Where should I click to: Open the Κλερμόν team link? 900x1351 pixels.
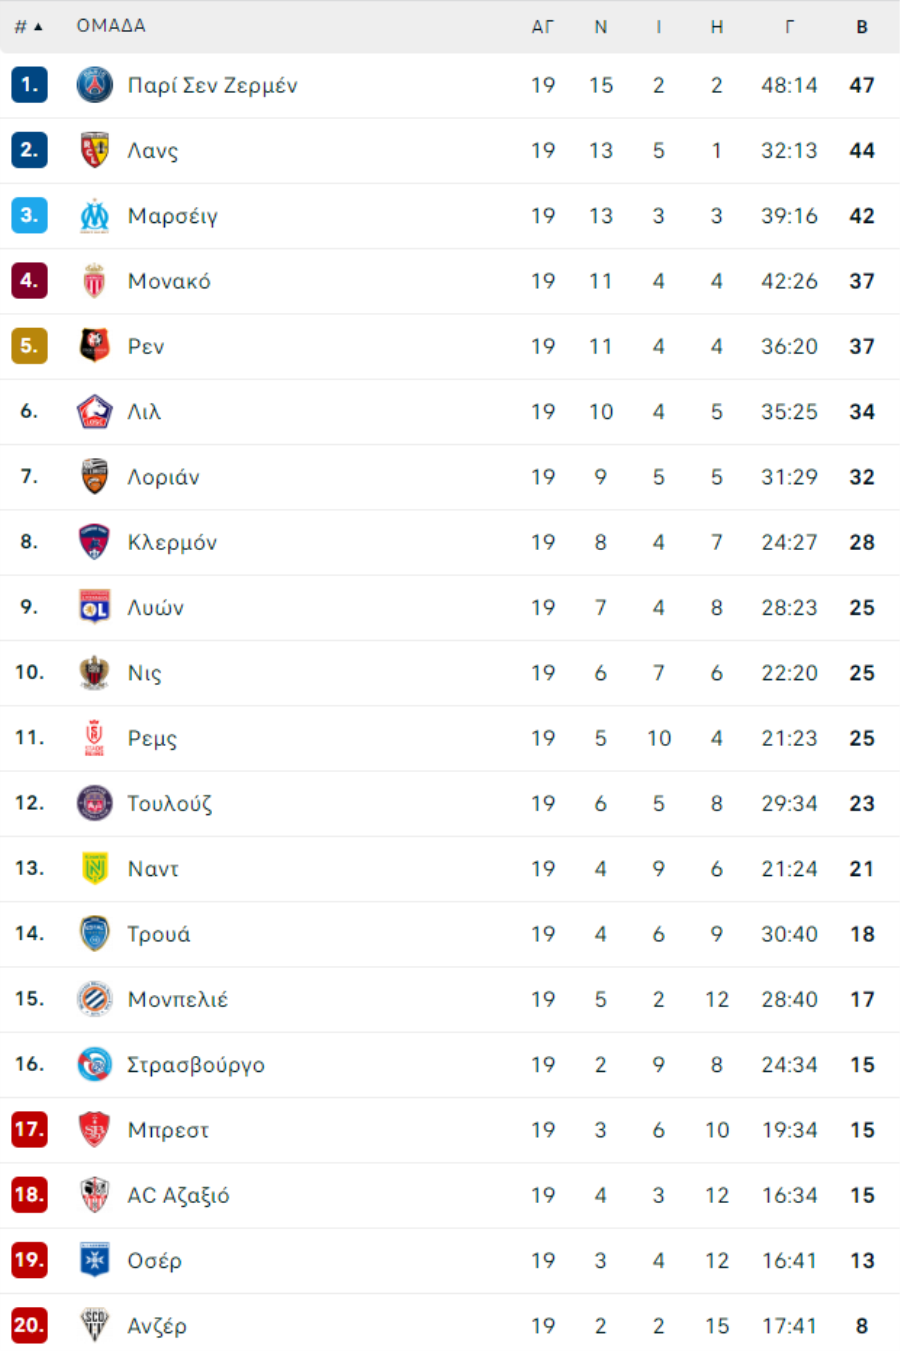point(172,542)
